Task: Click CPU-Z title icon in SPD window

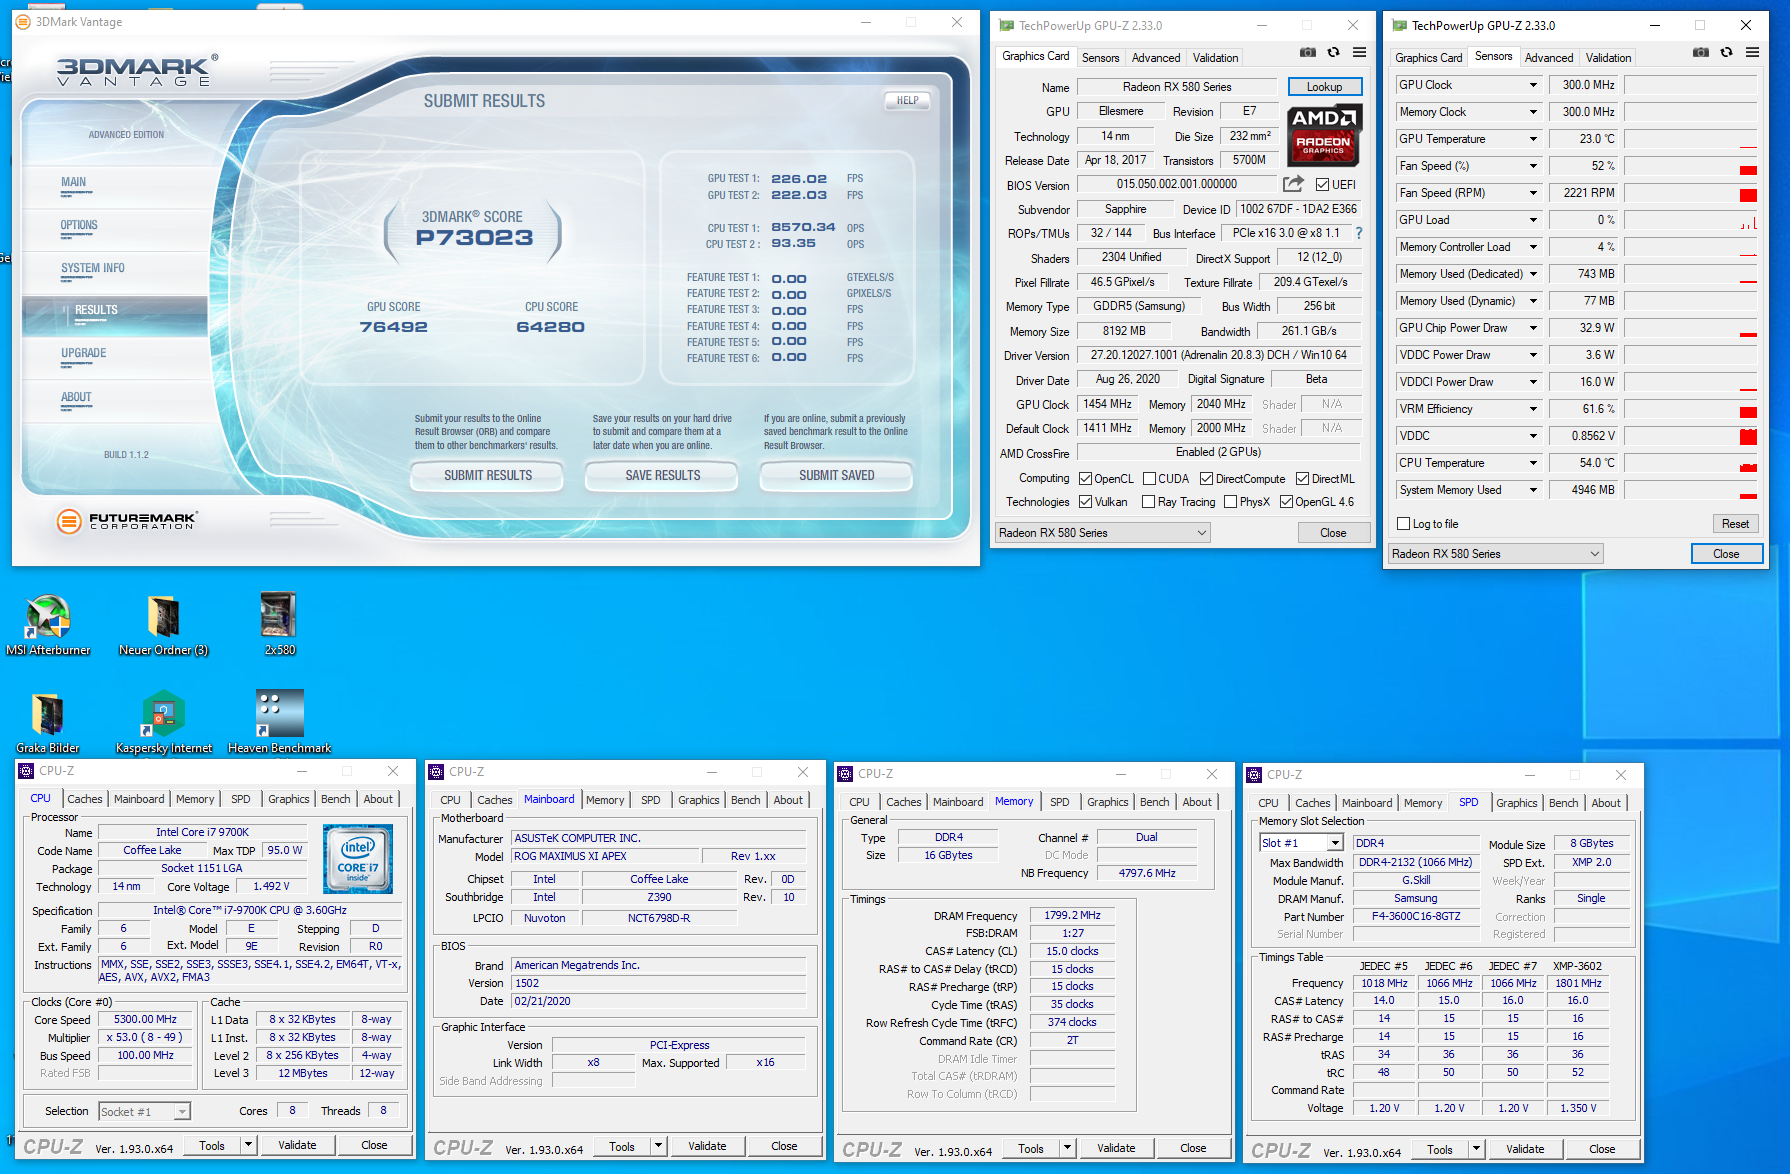Action: coord(1255,775)
